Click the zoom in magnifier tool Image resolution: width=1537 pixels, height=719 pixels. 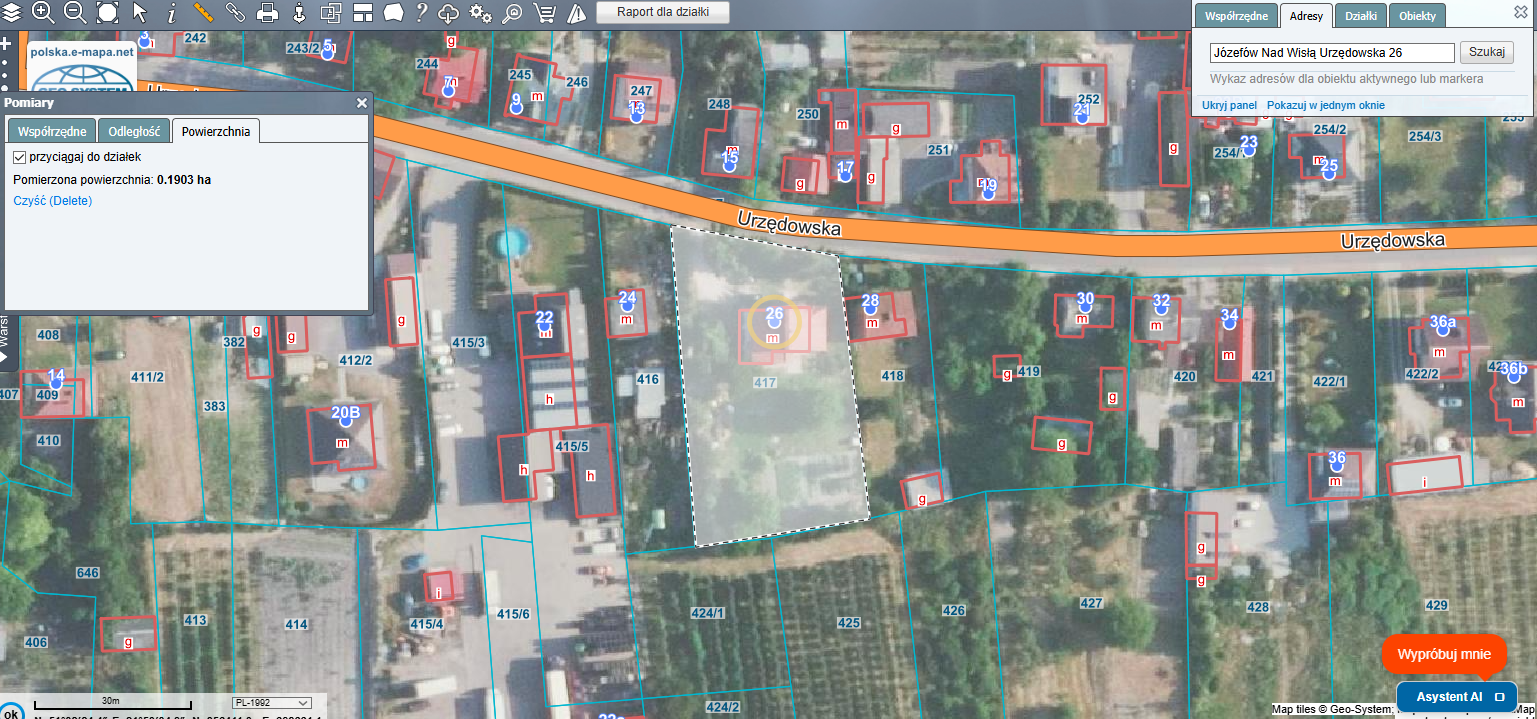click(x=43, y=13)
